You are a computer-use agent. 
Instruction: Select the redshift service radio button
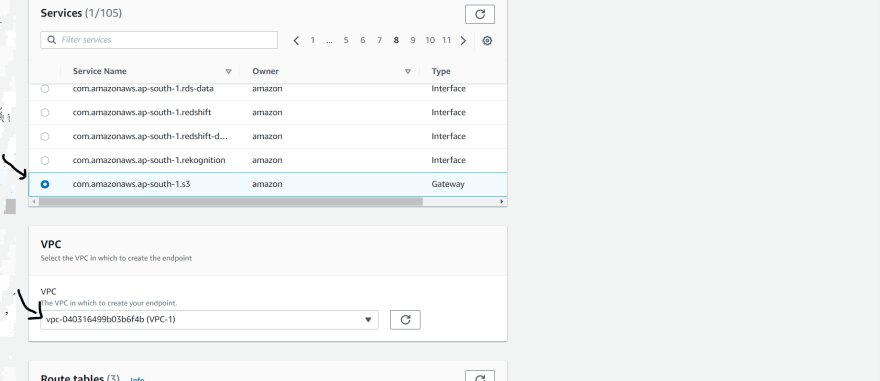[45, 113]
